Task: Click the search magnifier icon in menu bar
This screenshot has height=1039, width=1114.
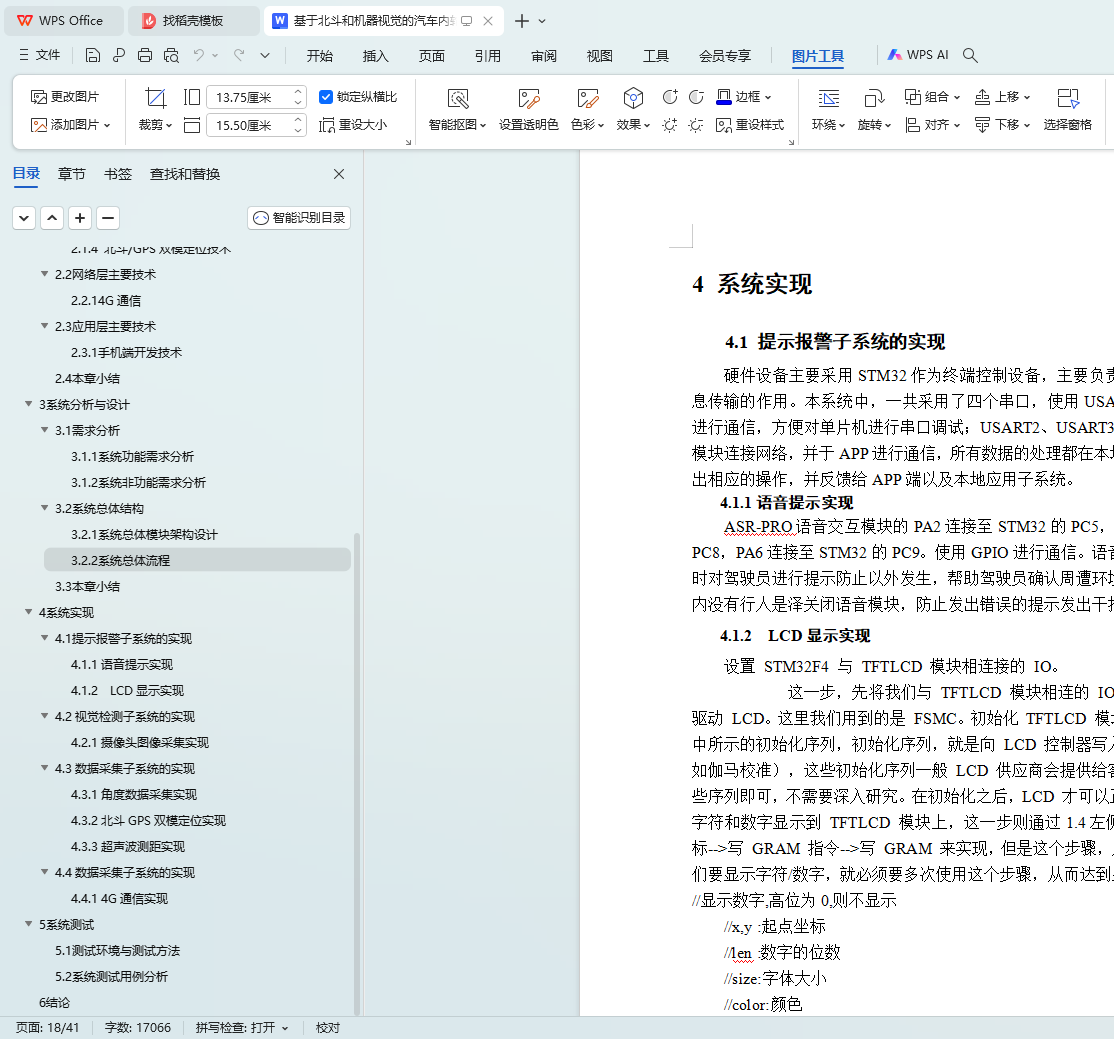Action: click(x=970, y=55)
